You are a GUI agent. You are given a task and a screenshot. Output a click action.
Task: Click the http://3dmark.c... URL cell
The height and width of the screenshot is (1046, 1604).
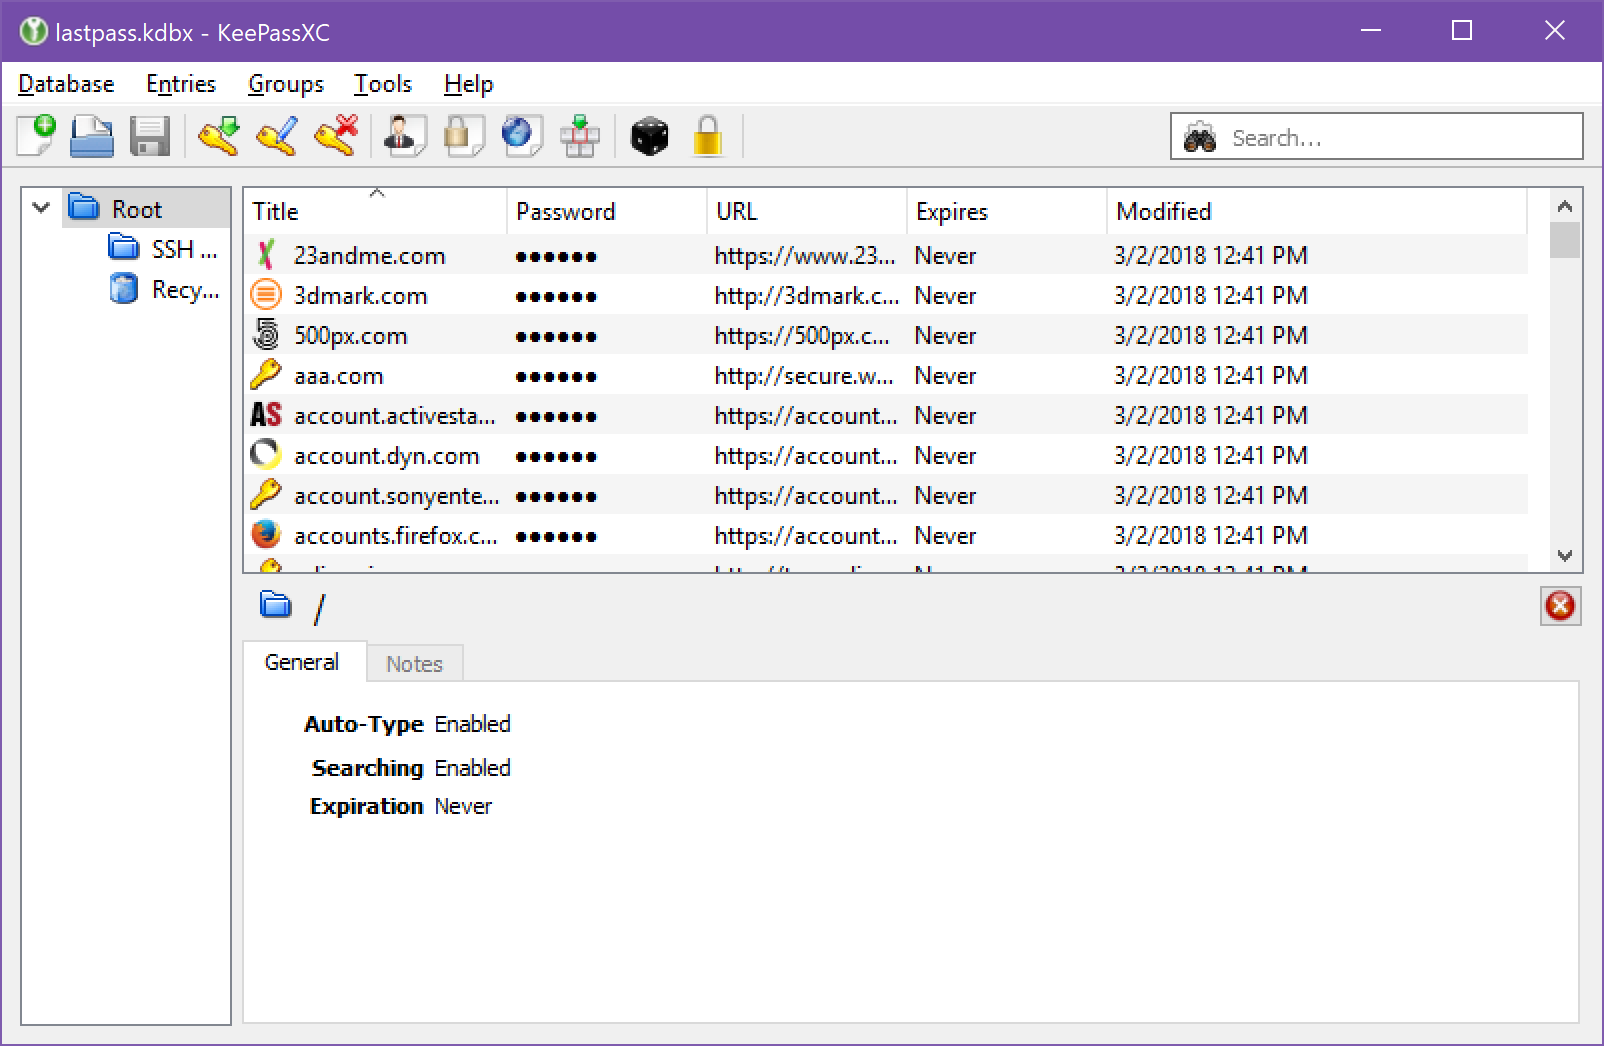tap(806, 296)
